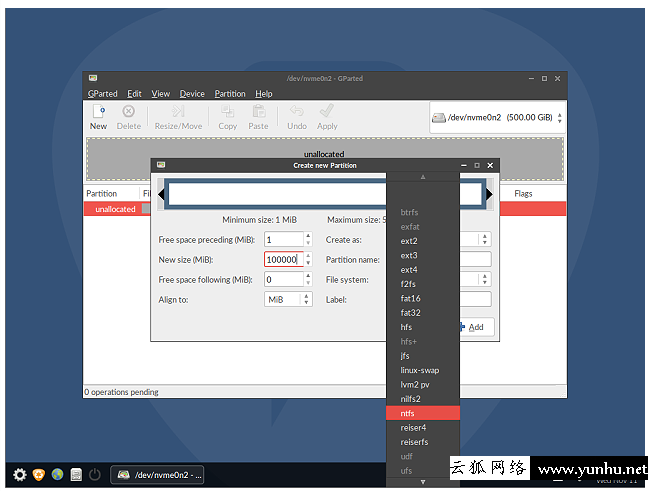This screenshot has height=491, width=651.
Task: Select f2fs from file system list
Action: click(423, 284)
